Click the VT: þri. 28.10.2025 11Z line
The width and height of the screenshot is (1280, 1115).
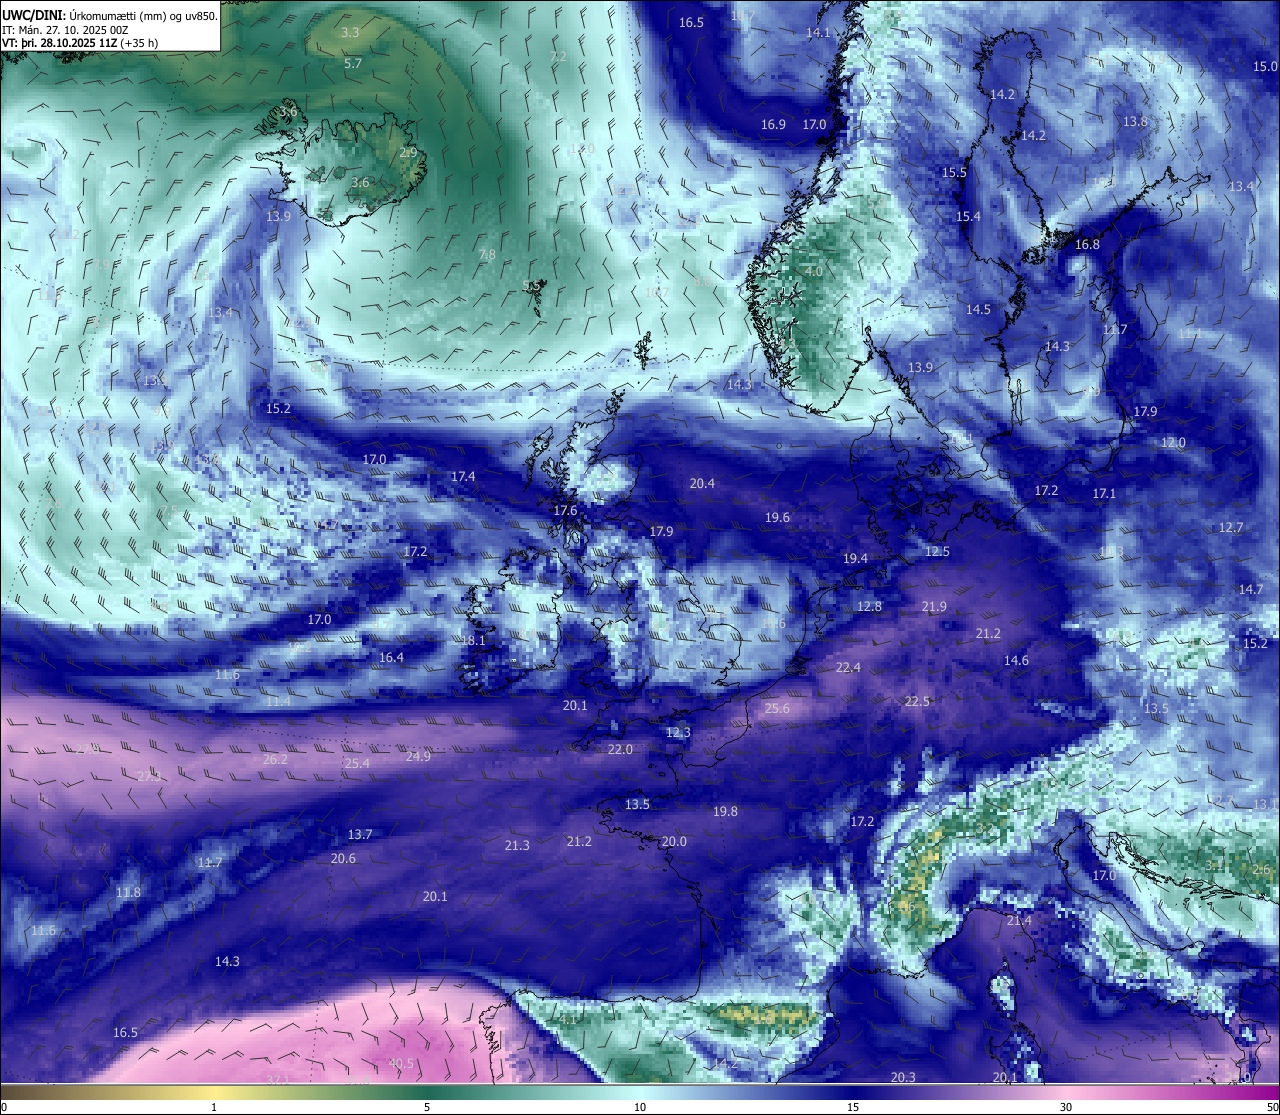[x=80, y=43]
